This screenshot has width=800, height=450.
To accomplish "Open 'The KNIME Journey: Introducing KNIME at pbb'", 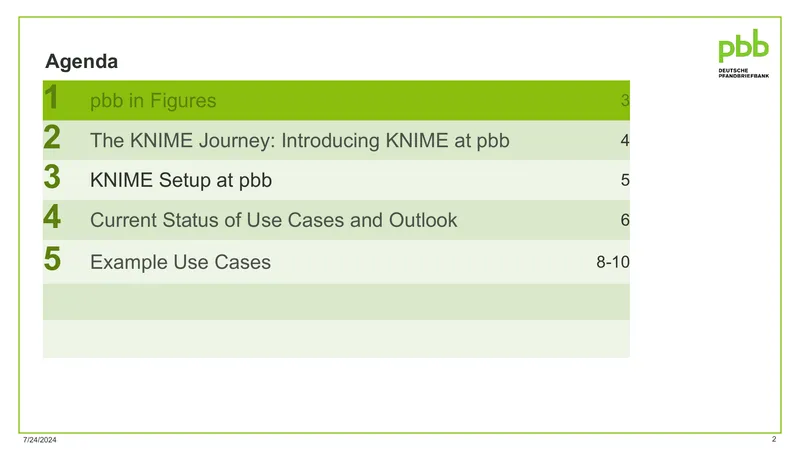I will [299, 141].
